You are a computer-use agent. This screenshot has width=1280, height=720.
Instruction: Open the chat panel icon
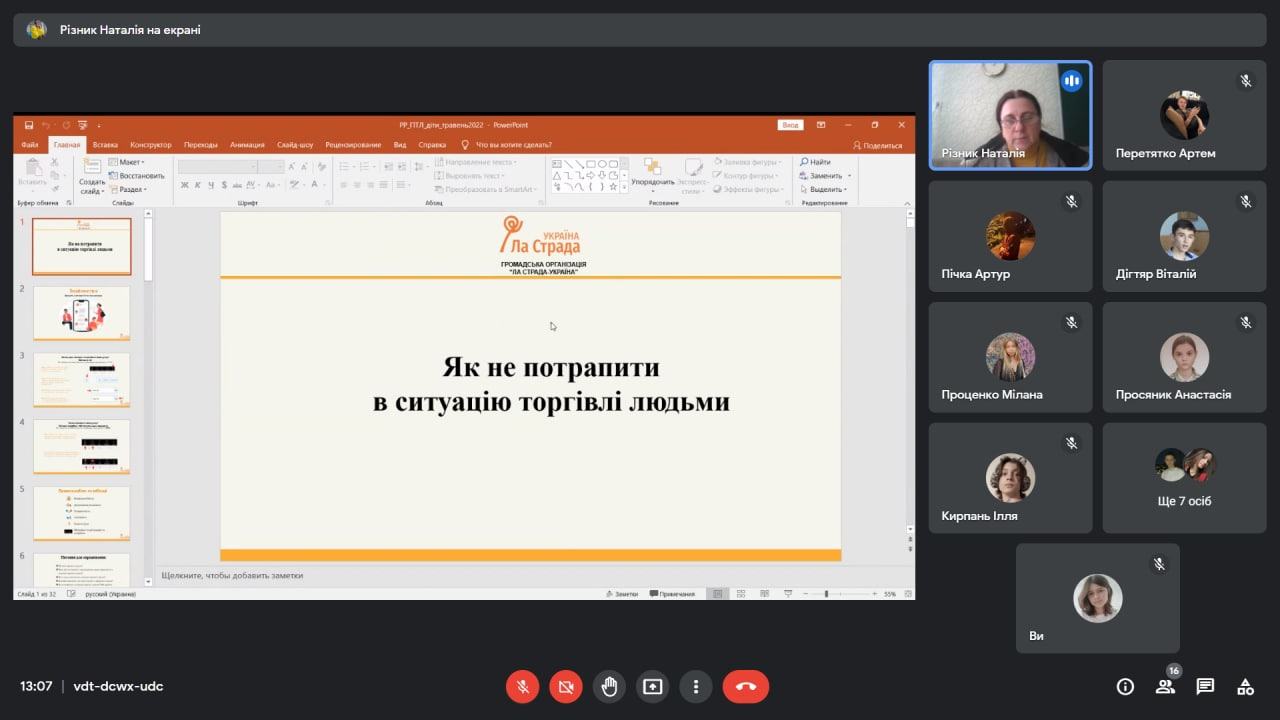click(x=1205, y=687)
